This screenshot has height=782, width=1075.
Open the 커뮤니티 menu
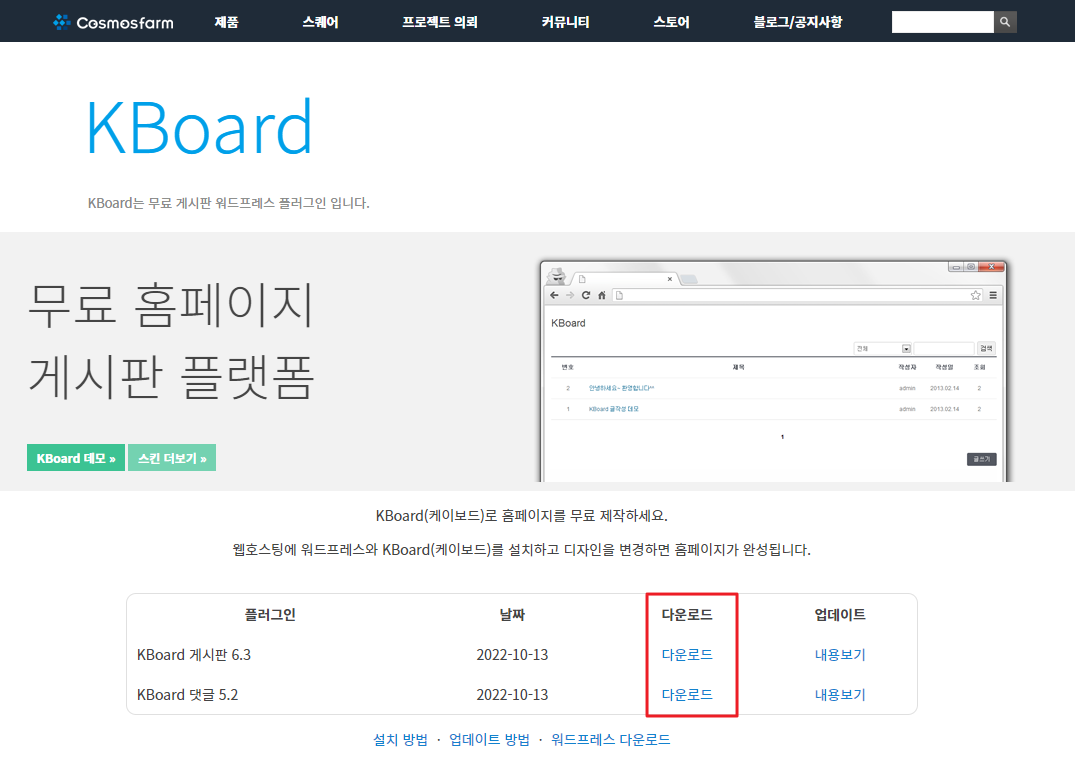coord(565,22)
